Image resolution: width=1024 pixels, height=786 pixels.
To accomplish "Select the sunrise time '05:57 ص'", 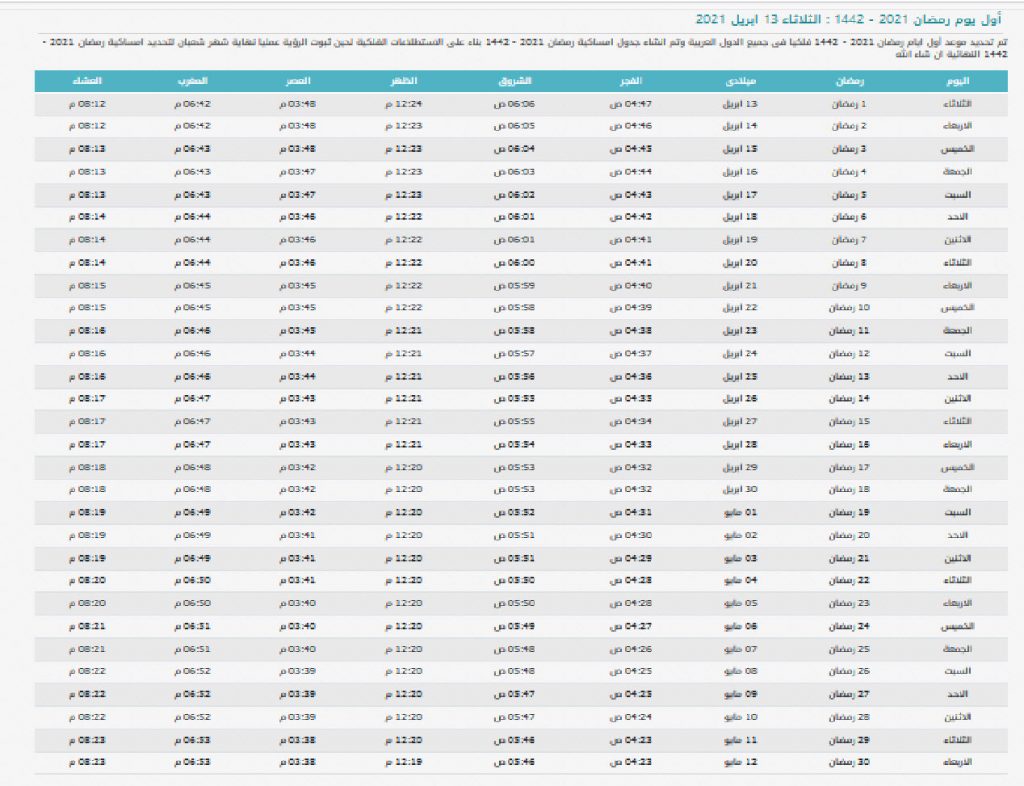I will click(x=514, y=353).
